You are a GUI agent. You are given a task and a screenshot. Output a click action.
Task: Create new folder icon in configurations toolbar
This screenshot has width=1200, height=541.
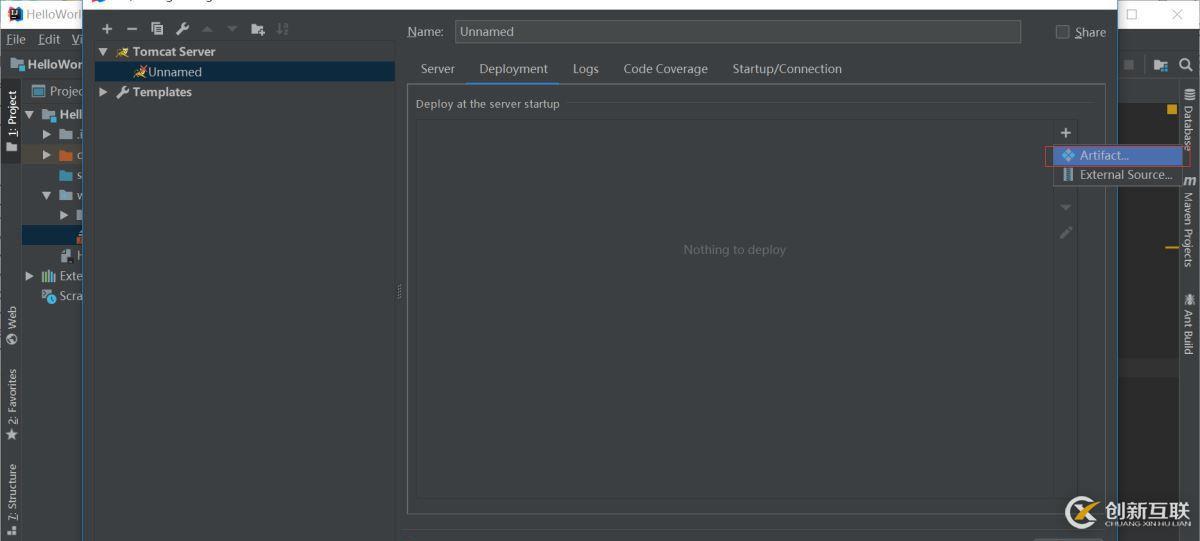[x=258, y=29]
